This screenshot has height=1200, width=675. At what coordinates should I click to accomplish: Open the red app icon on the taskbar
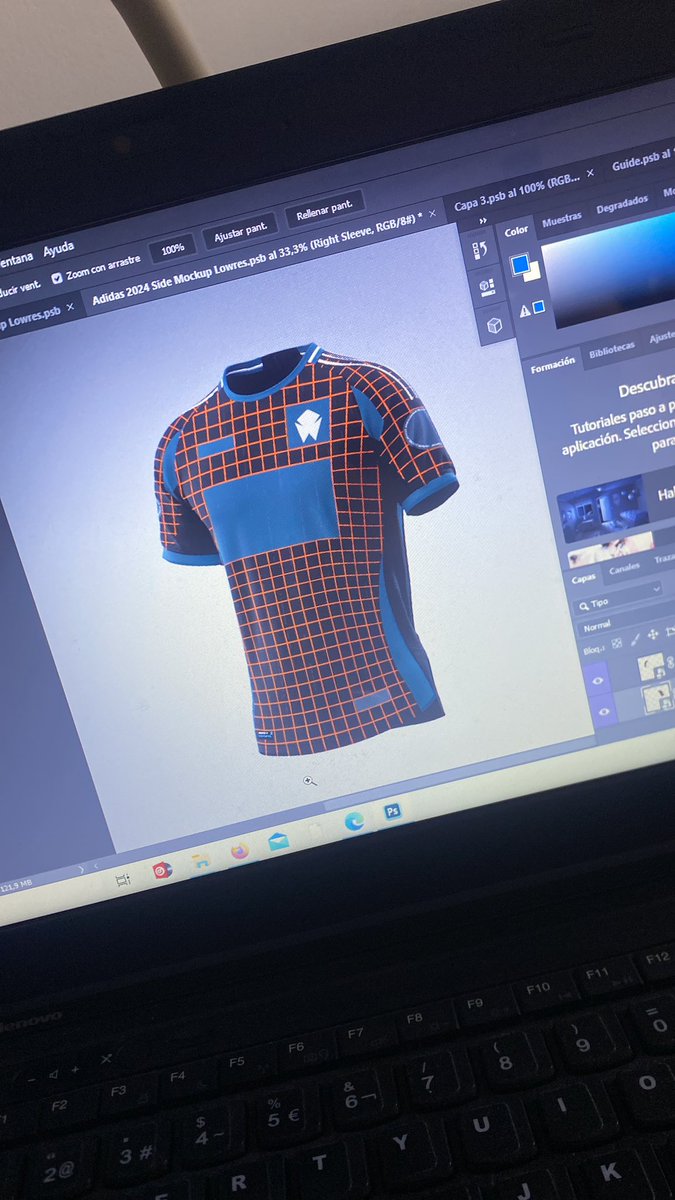tap(162, 869)
